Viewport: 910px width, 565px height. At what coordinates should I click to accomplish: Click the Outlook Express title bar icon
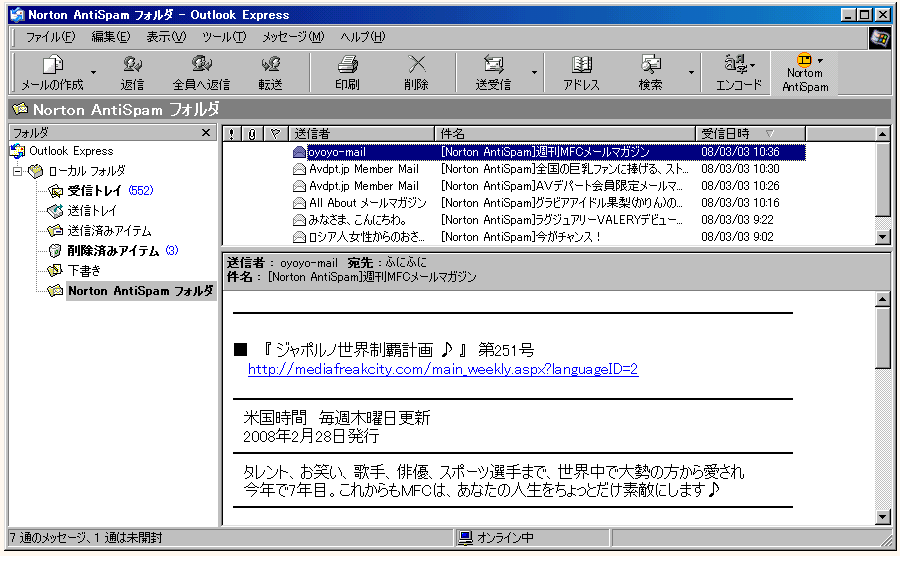(x=17, y=15)
